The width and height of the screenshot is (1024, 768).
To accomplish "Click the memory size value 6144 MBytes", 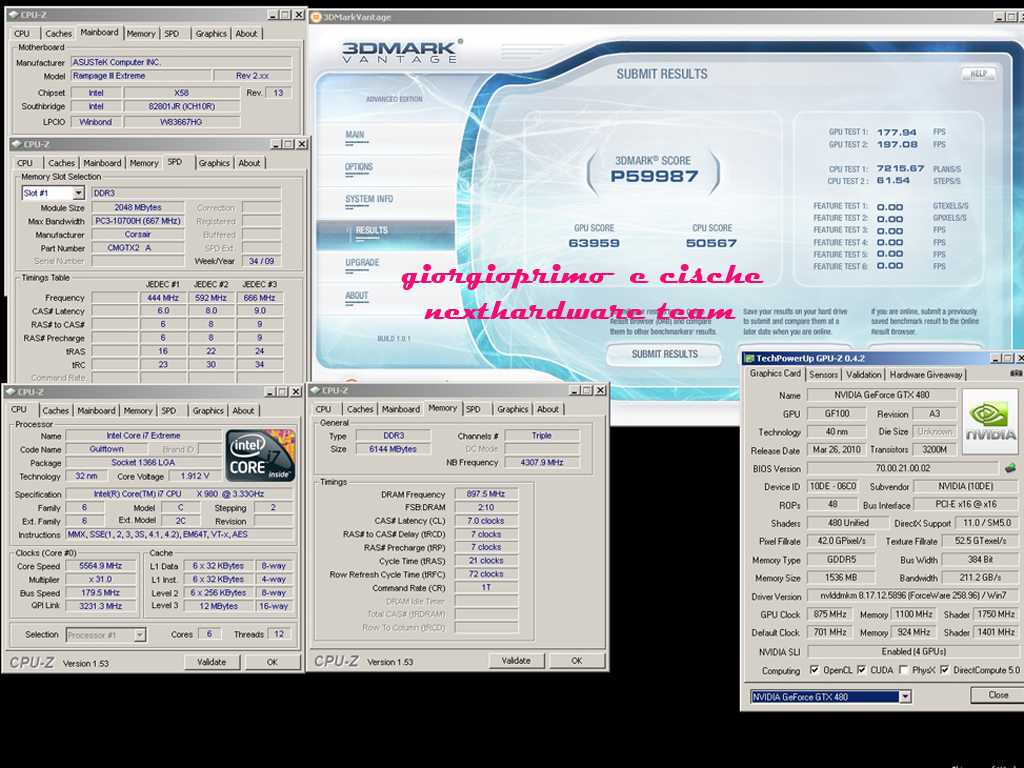I will [392, 449].
